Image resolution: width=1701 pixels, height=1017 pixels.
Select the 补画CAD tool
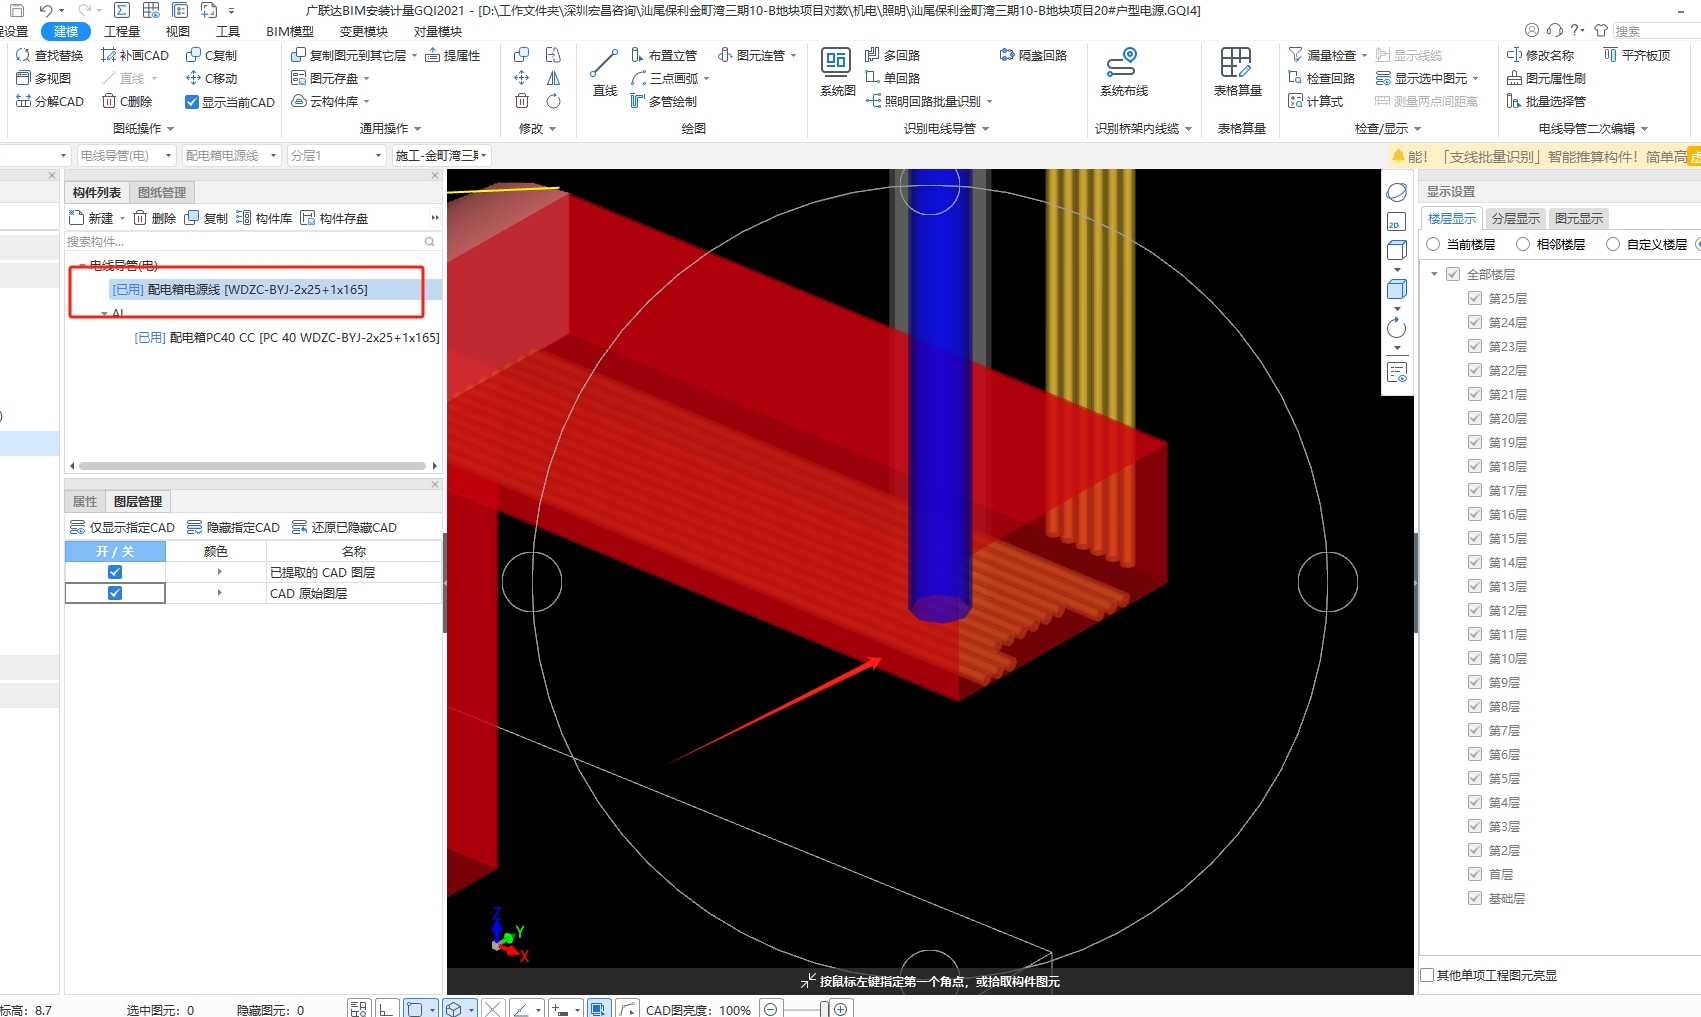click(x=135, y=55)
